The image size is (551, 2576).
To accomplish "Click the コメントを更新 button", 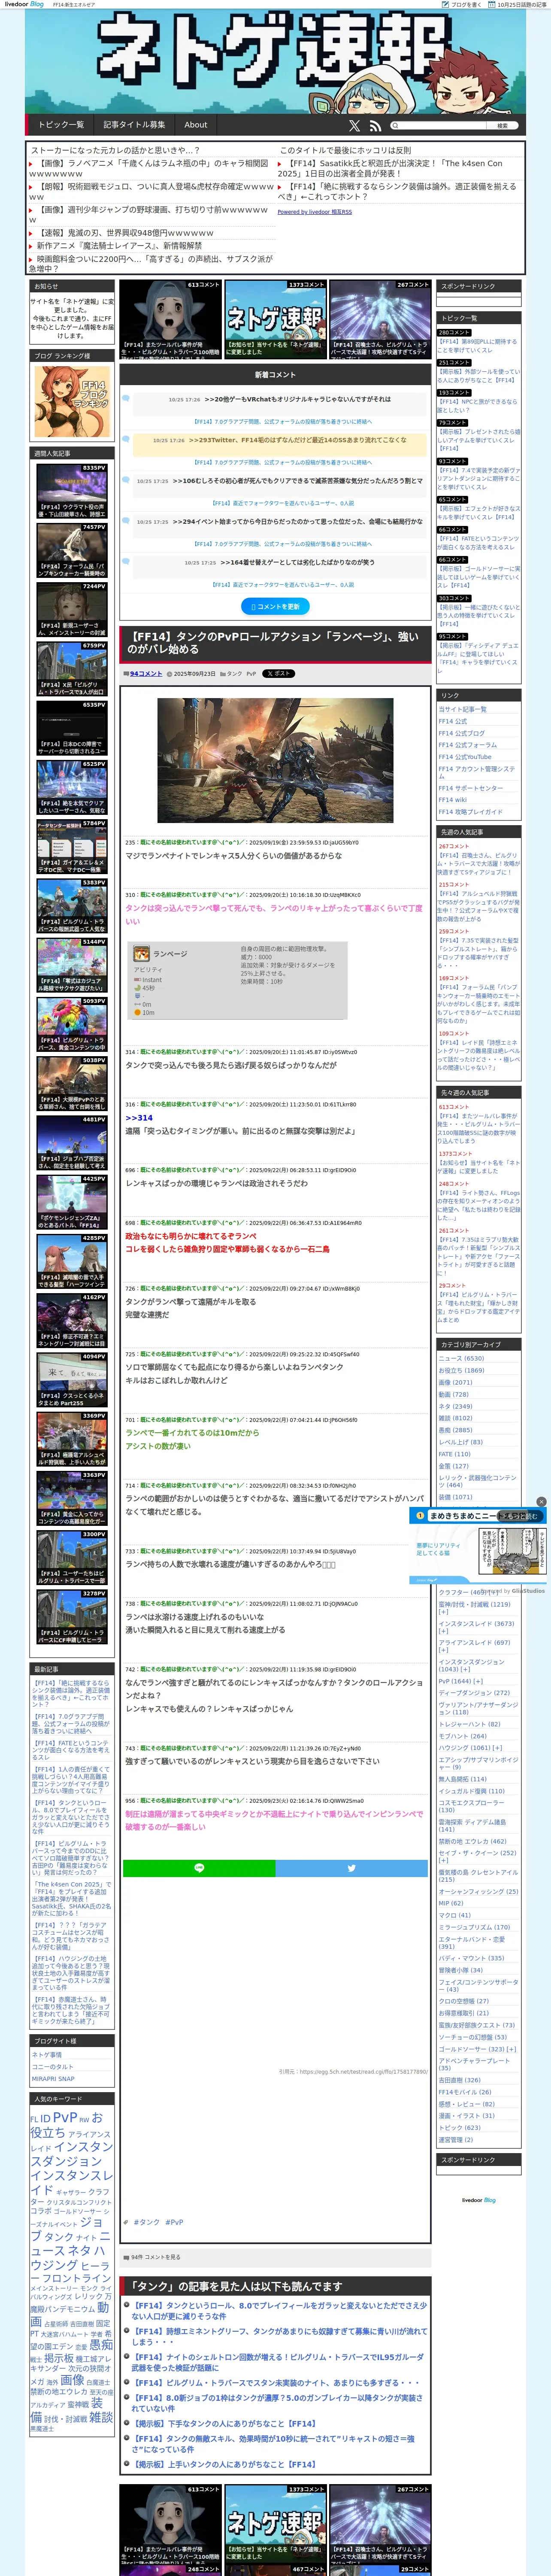I will (x=275, y=606).
